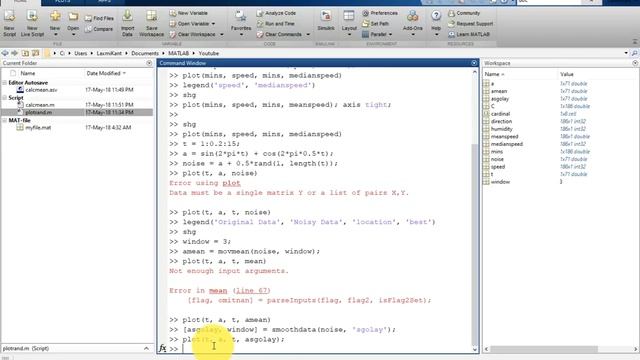Expand the plotrand.m details panel chevron

(x=146, y=349)
